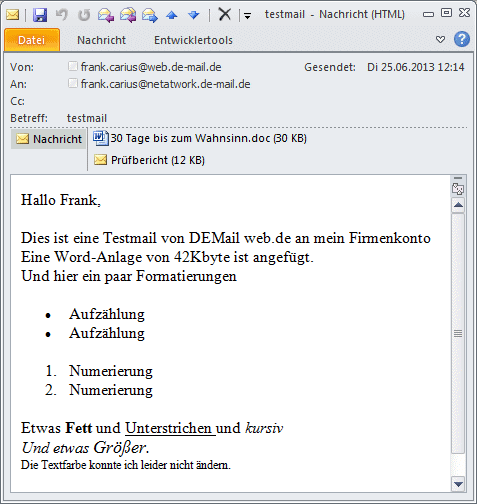Viewport: 477px width, 504px height.
Task: Click the Reply All envelope icon
Action: 128,15
